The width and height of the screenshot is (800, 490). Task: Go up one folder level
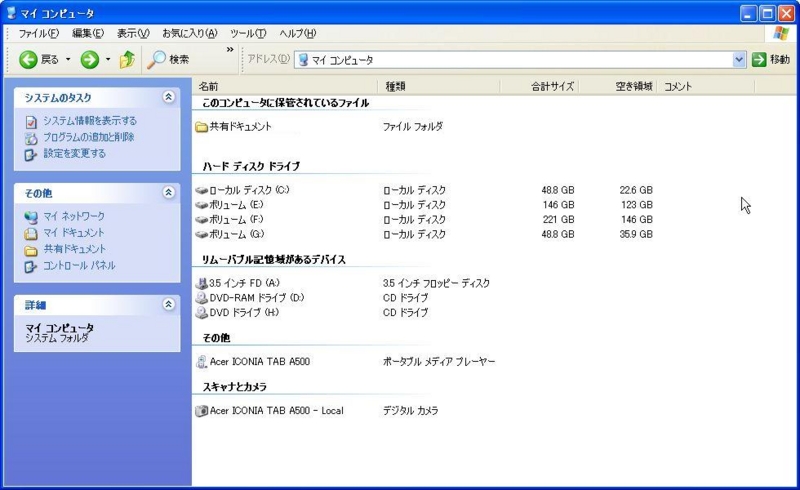[127, 60]
